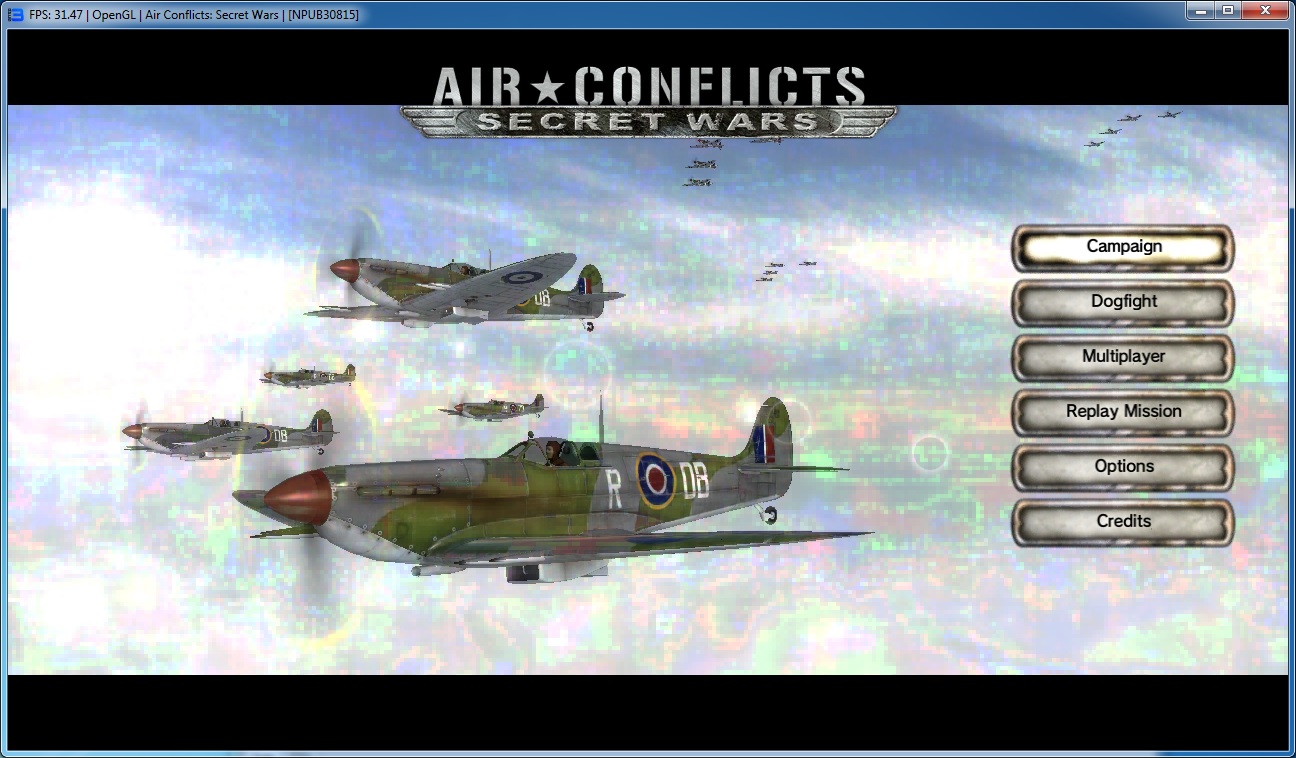Click the bomber formation in the top-right sky
Image resolution: width=1296 pixels, height=758 pixels.
coord(1131,127)
